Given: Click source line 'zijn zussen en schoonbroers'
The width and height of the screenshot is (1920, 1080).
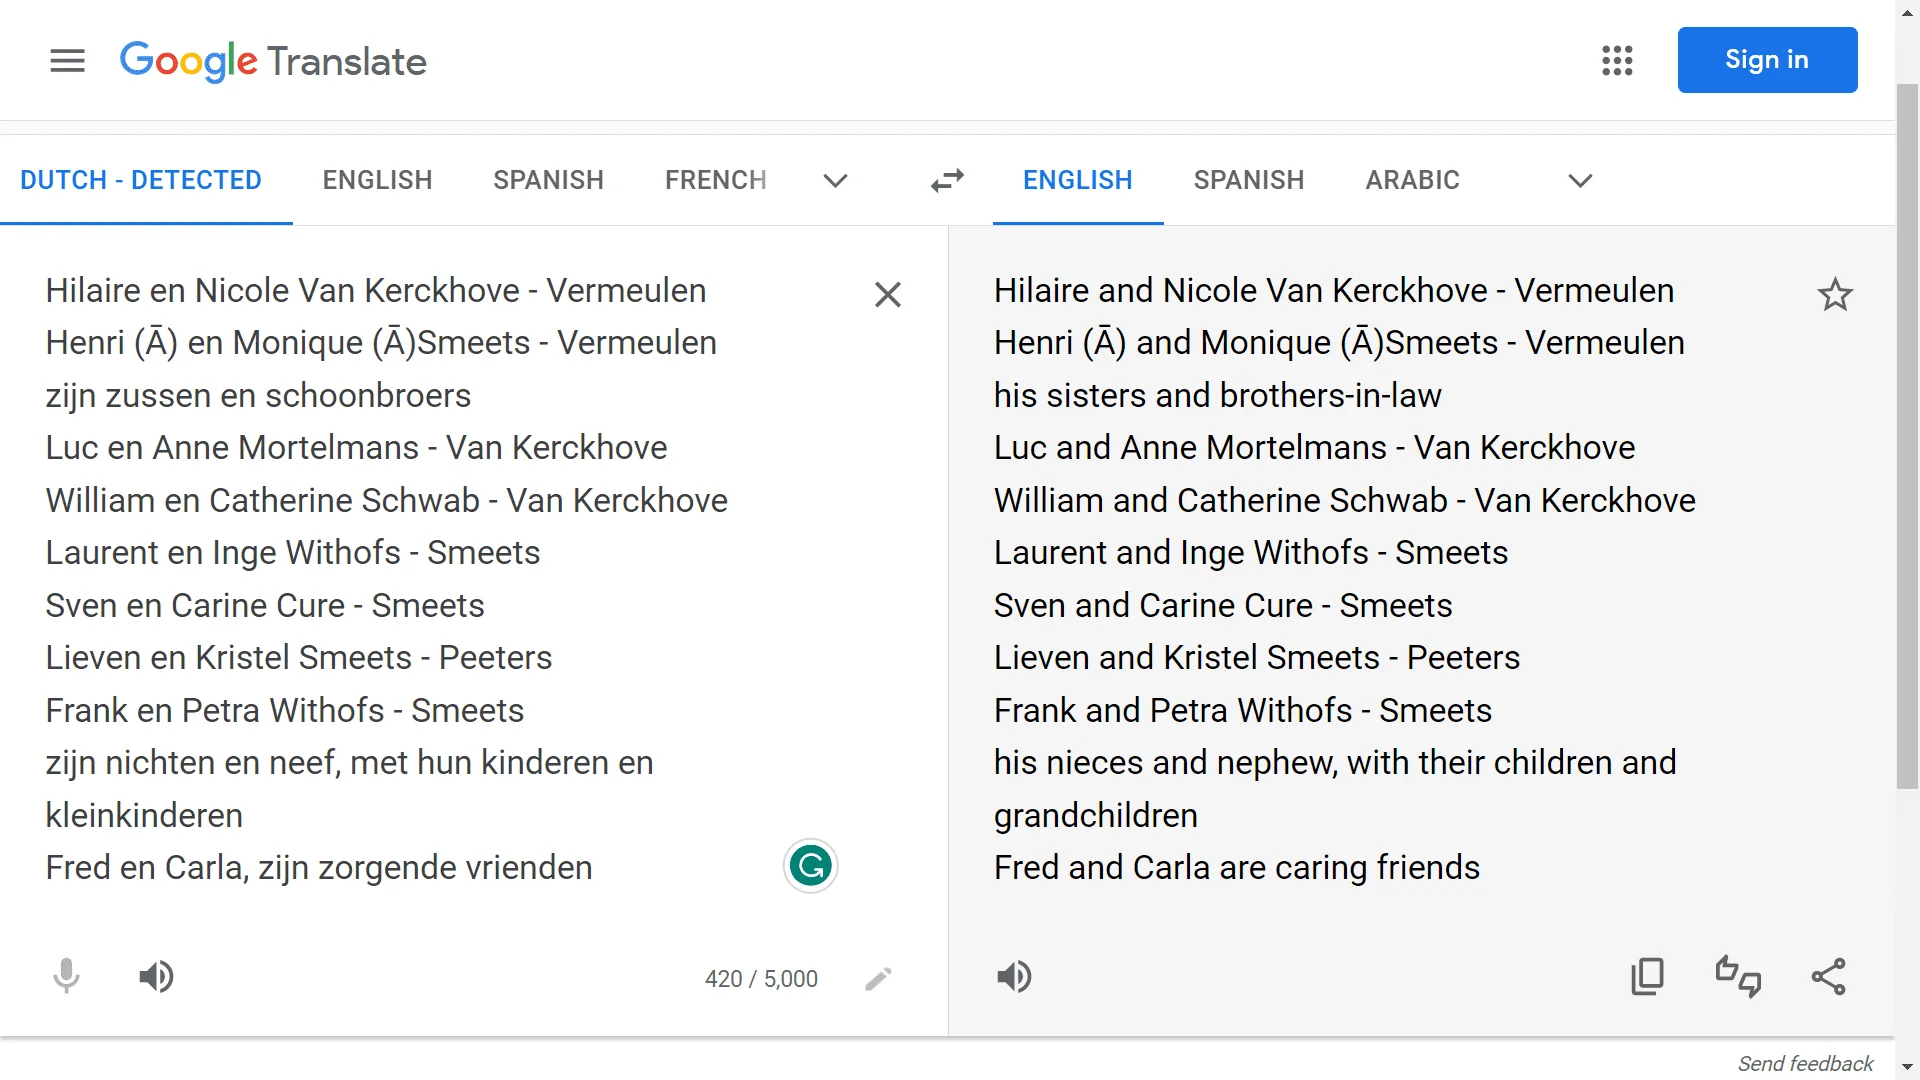Looking at the screenshot, I should tap(258, 396).
